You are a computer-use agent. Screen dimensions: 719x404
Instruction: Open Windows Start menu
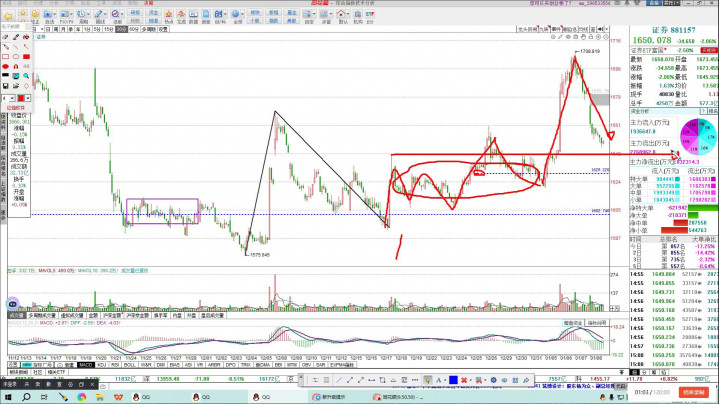[x=8, y=397]
